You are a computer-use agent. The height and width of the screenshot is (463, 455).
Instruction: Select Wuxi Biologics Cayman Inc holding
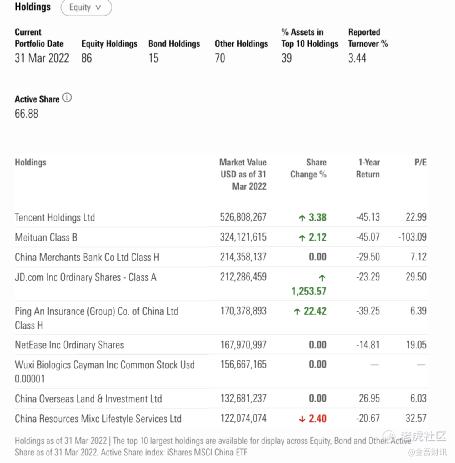click(x=105, y=371)
